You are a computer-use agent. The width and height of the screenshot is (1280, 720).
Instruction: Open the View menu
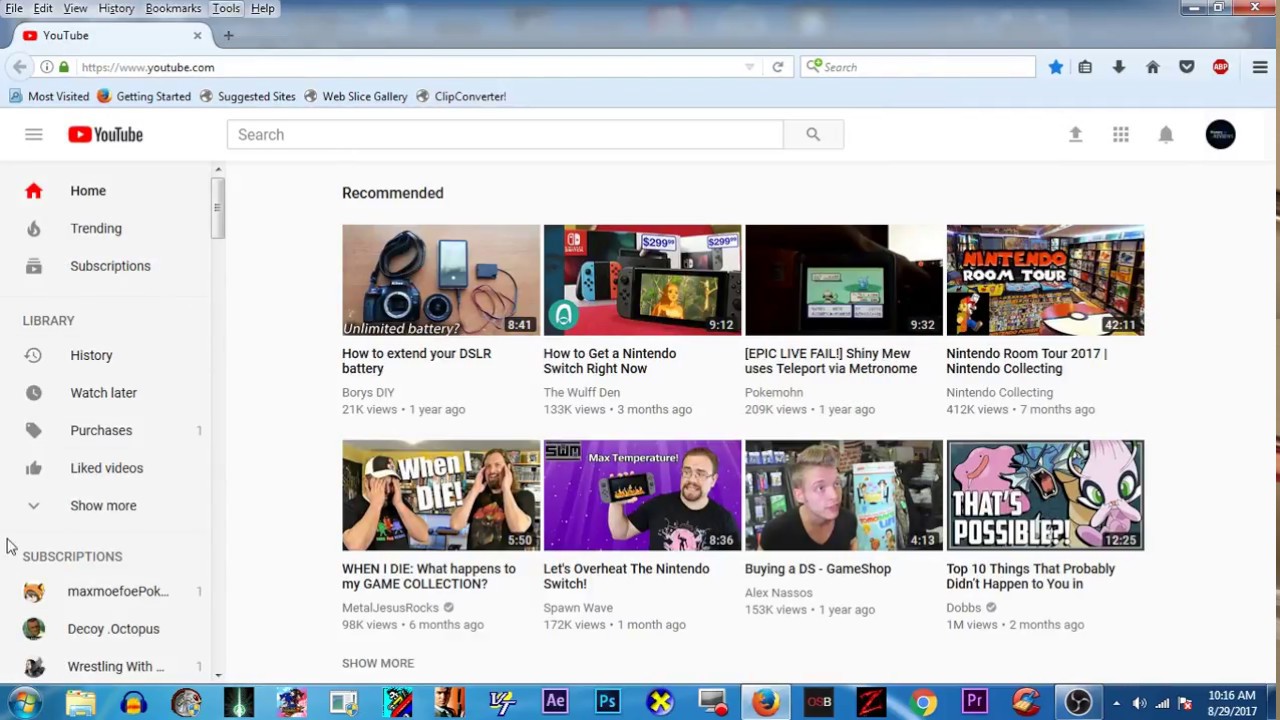[75, 8]
